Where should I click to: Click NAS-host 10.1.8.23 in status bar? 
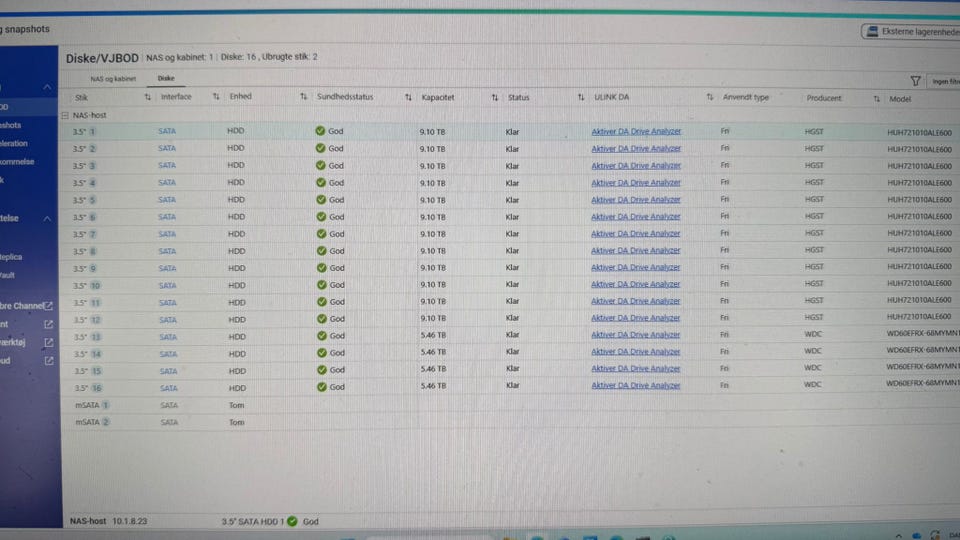pyautogui.click(x=108, y=521)
